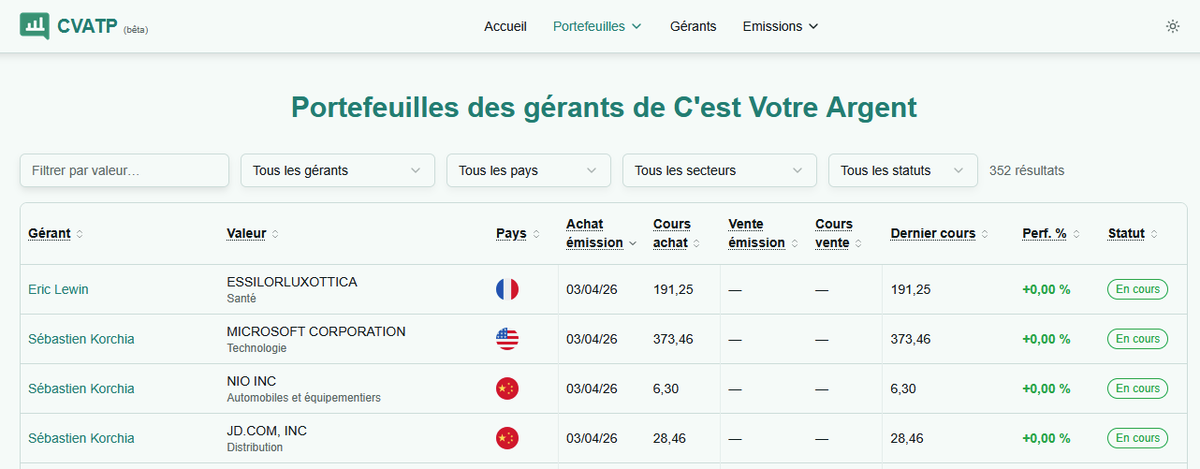Click the Cours vente column header

point(834,234)
